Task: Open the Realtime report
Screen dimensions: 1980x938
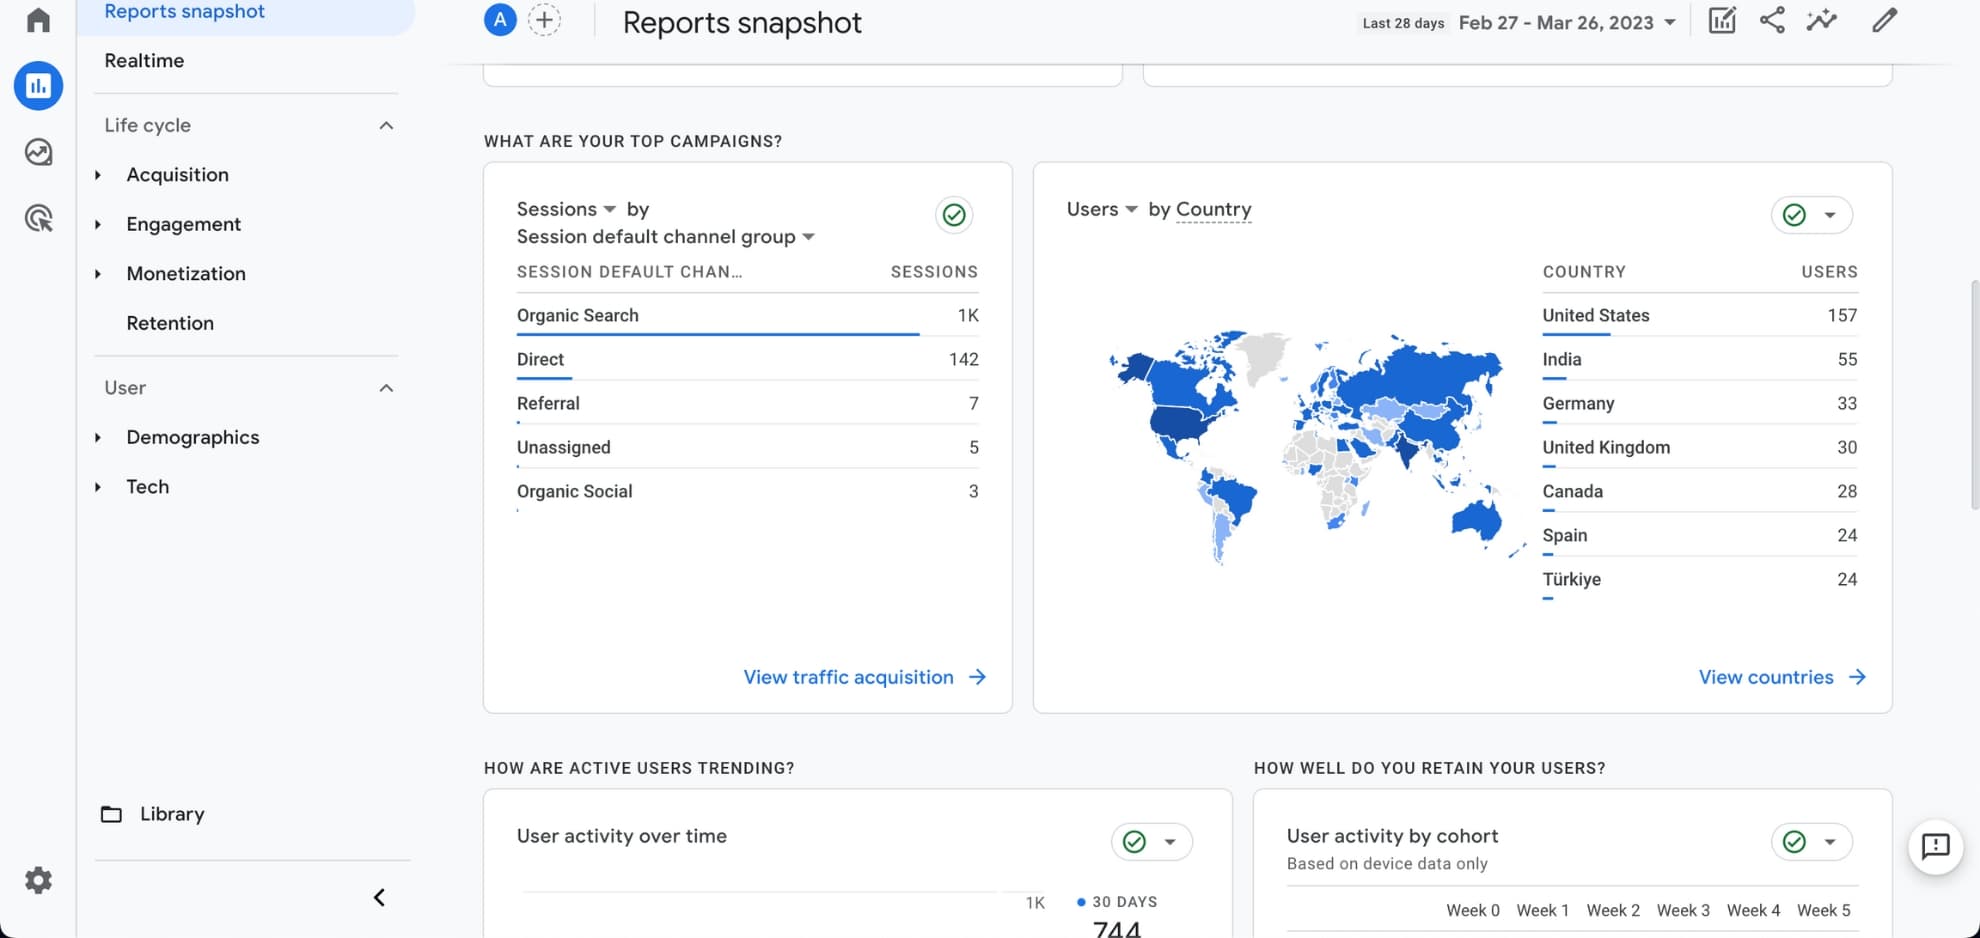Action: [144, 61]
